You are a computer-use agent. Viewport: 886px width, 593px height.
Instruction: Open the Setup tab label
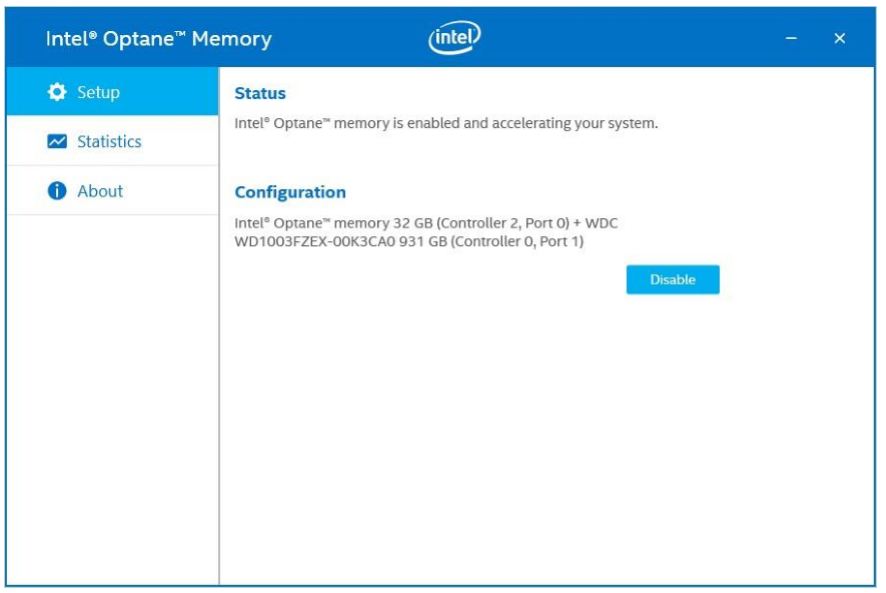(x=98, y=92)
